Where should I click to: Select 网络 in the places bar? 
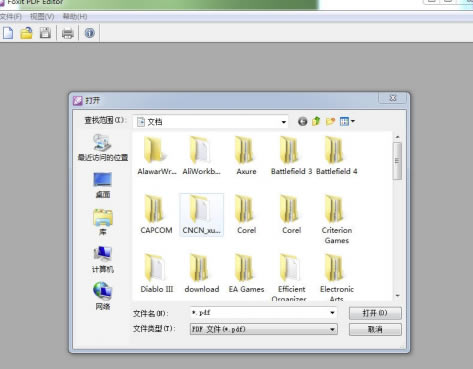(x=103, y=297)
